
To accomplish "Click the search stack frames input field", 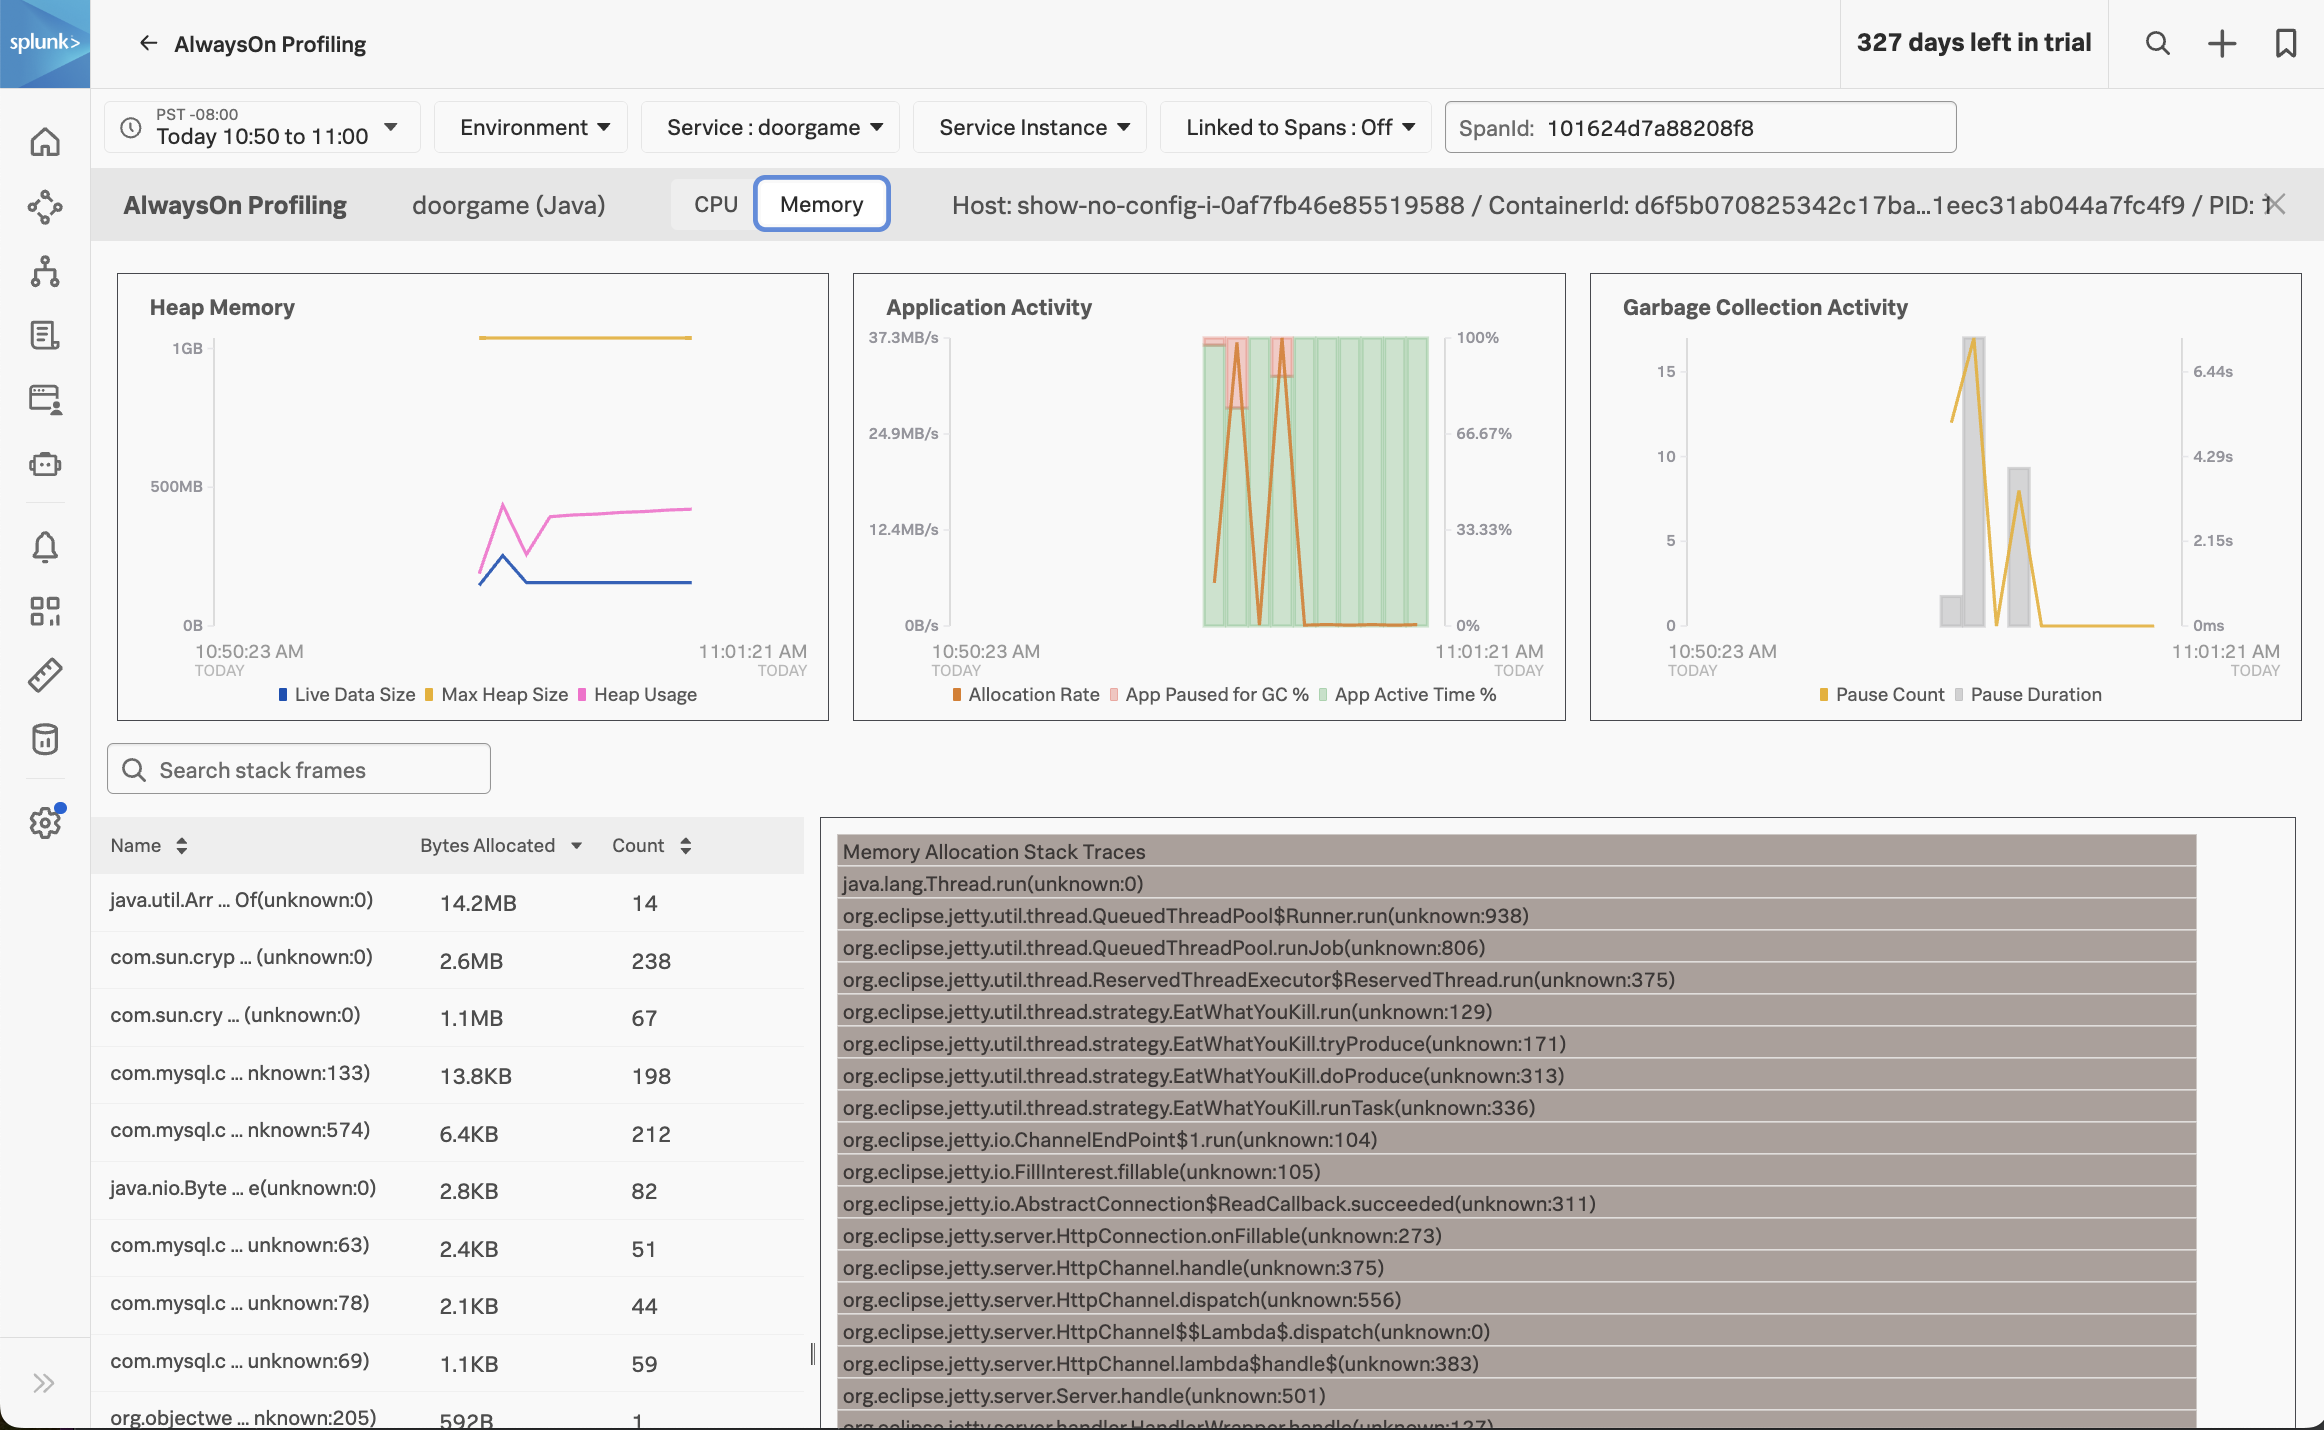I will pos(299,767).
